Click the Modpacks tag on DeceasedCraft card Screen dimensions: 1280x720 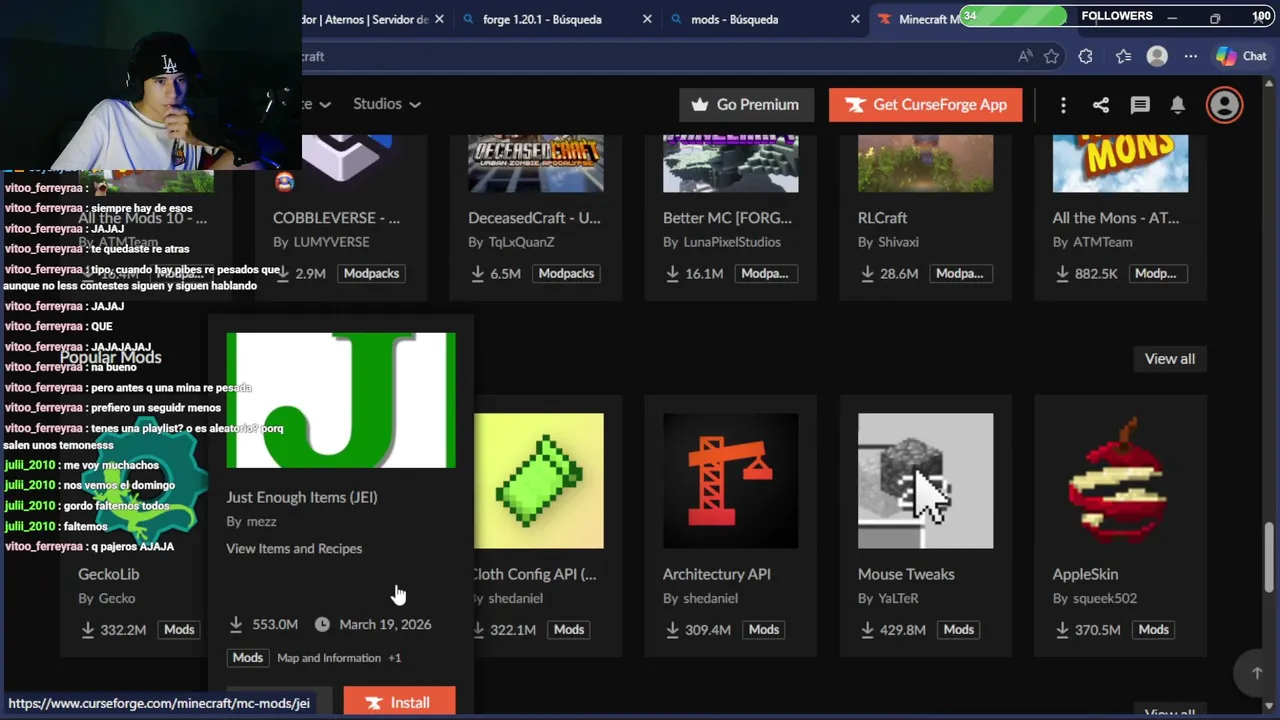coord(566,273)
